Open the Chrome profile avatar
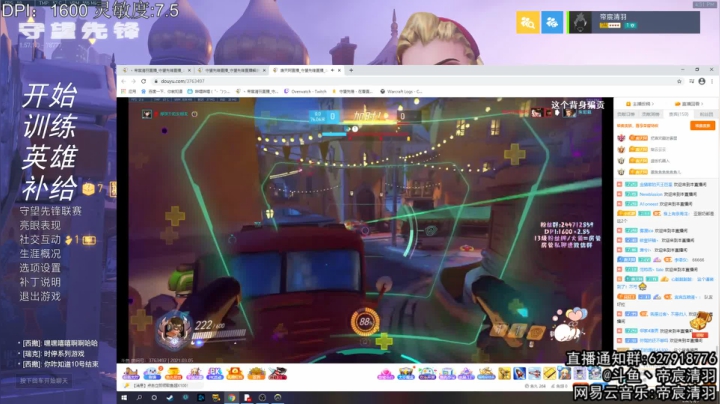The image size is (720, 404). (702, 81)
